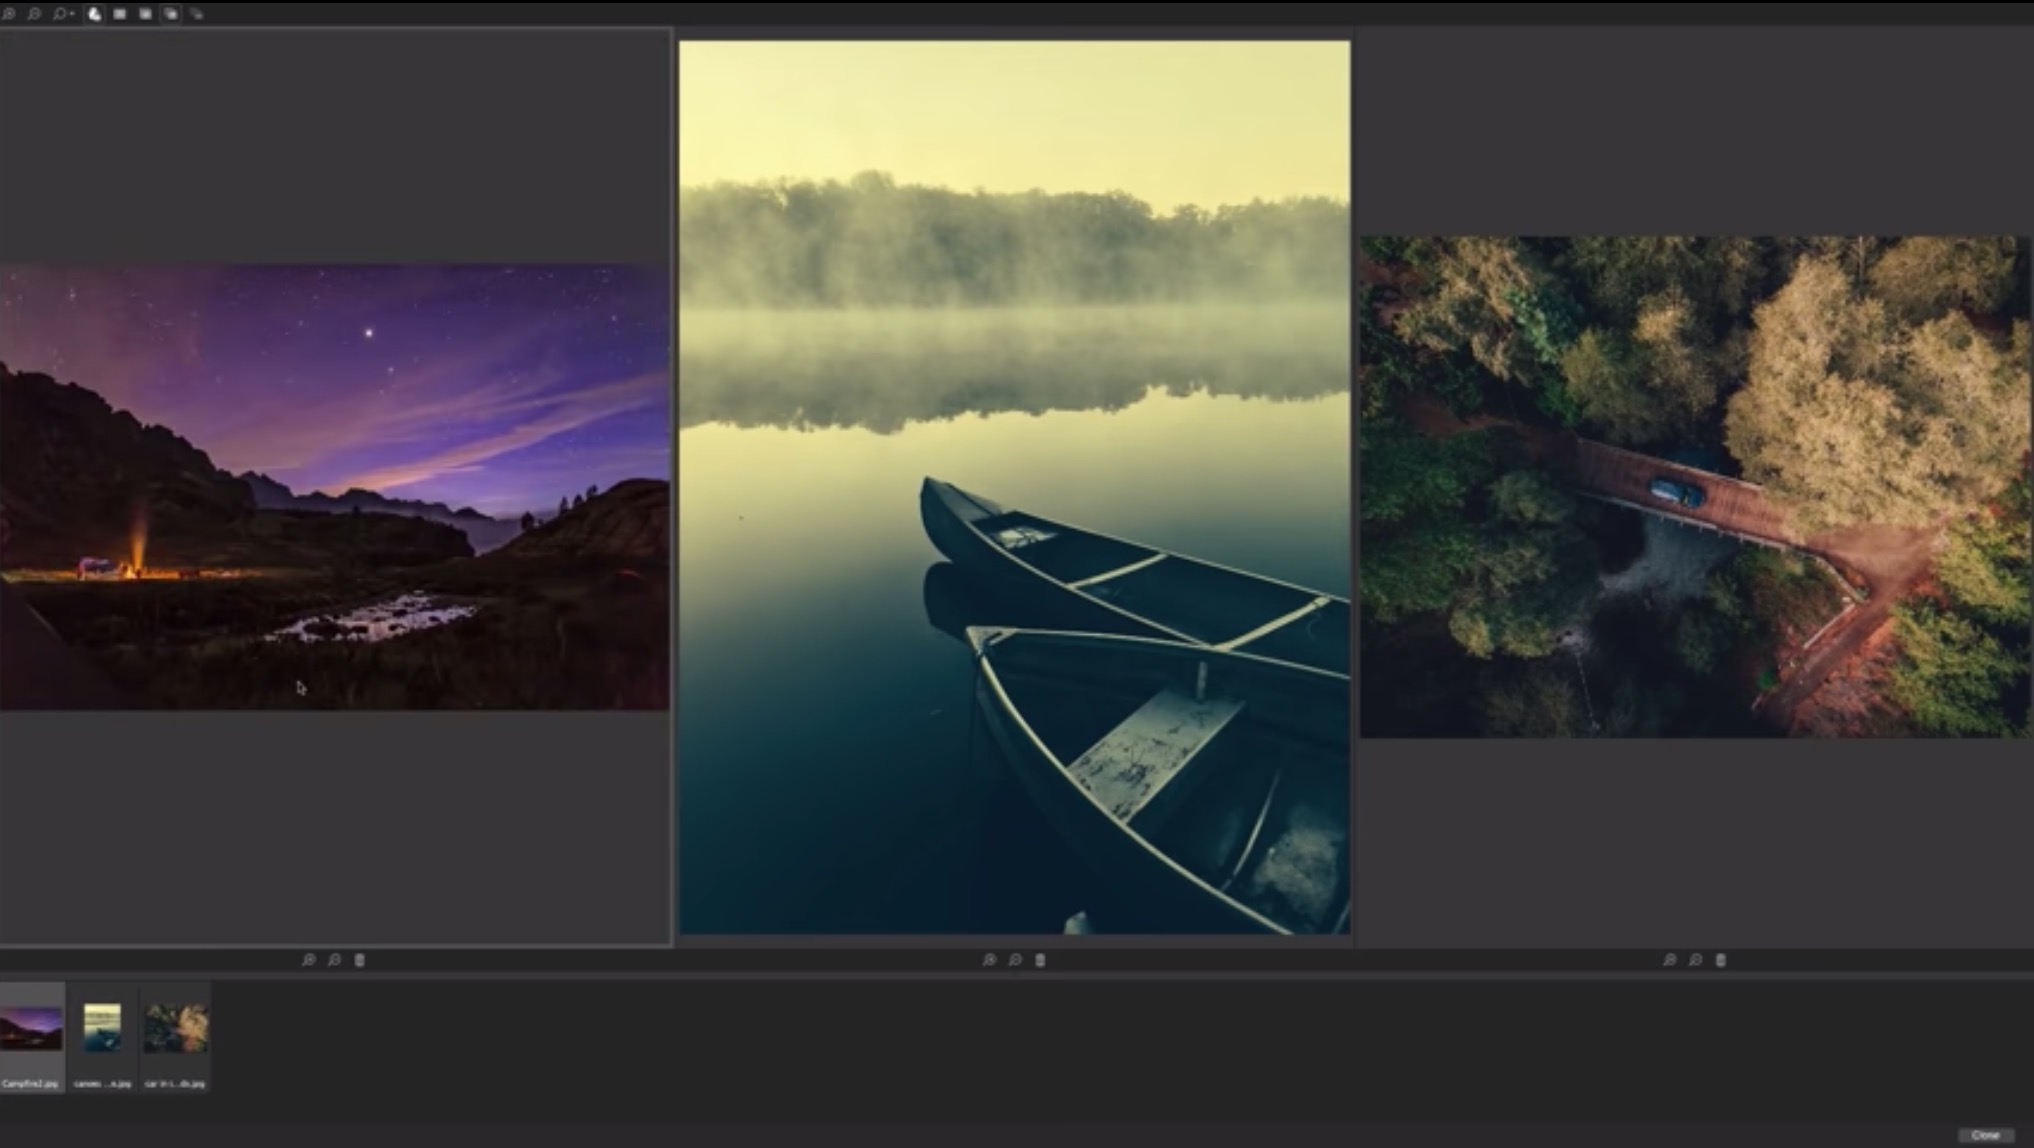Delete the canoe image using its trash icon

coord(1040,960)
